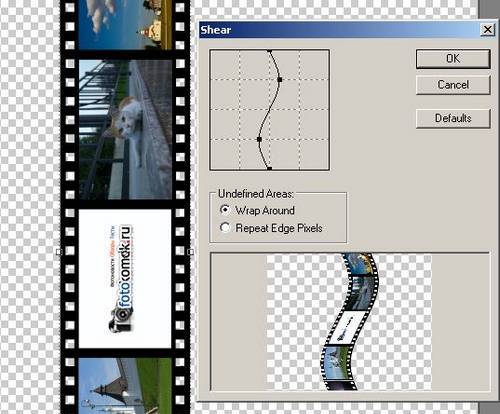Click the center of the shear curve grid

coord(269,110)
